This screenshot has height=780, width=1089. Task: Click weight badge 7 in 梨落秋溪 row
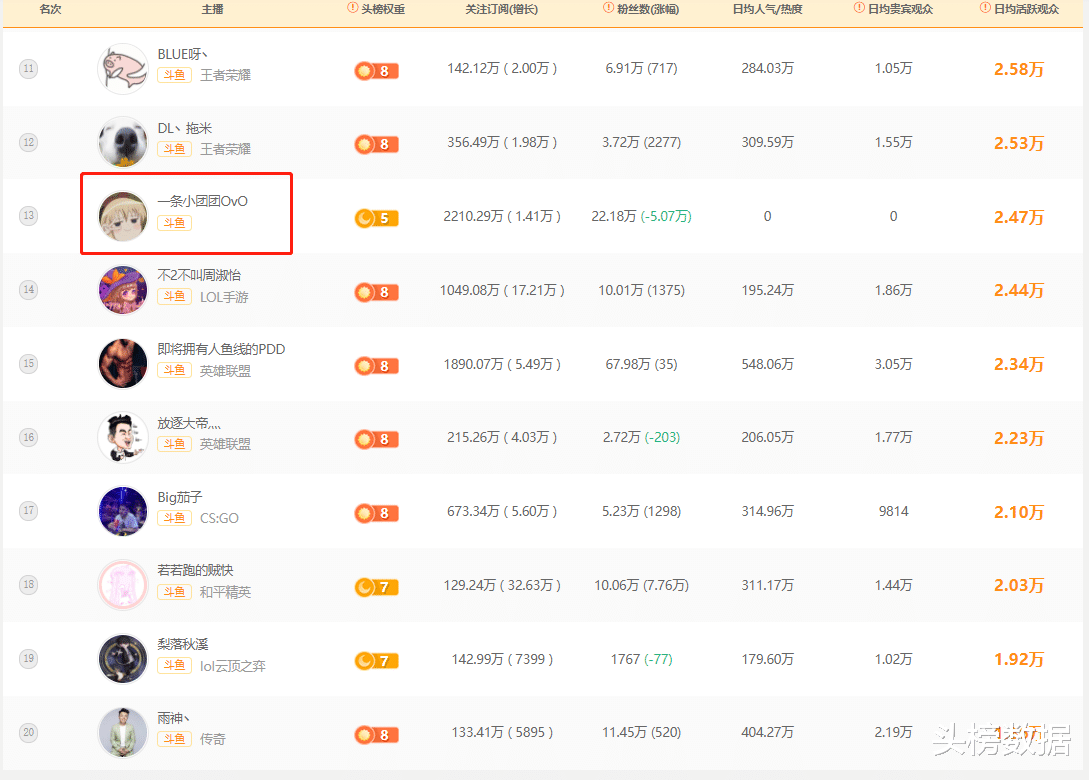pos(376,661)
